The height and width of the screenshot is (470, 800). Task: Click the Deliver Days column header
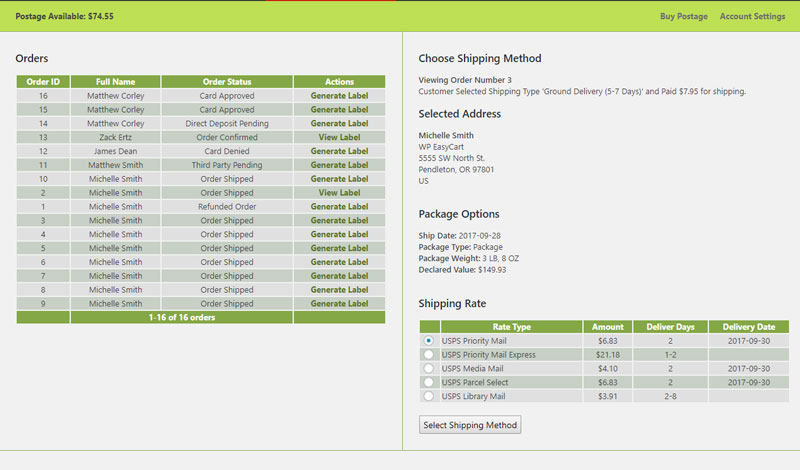670,327
